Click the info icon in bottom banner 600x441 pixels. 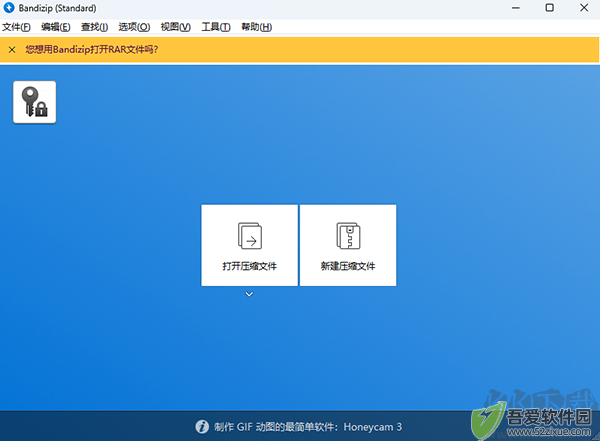202,426
